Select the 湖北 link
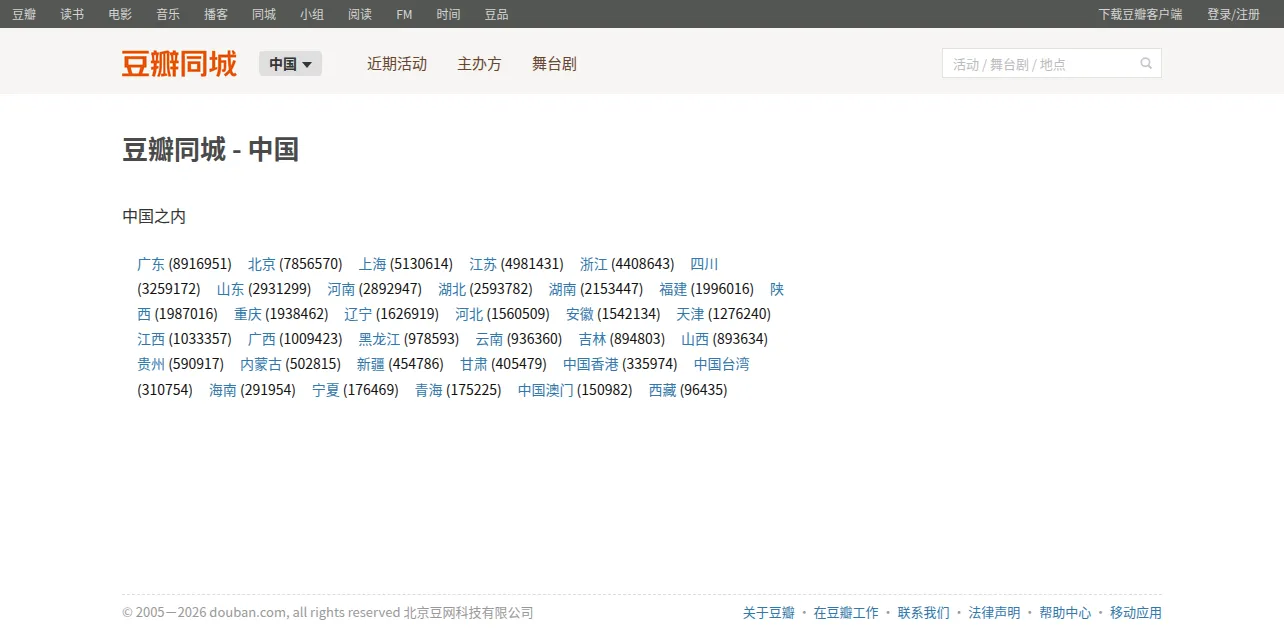 click(452, 289)
